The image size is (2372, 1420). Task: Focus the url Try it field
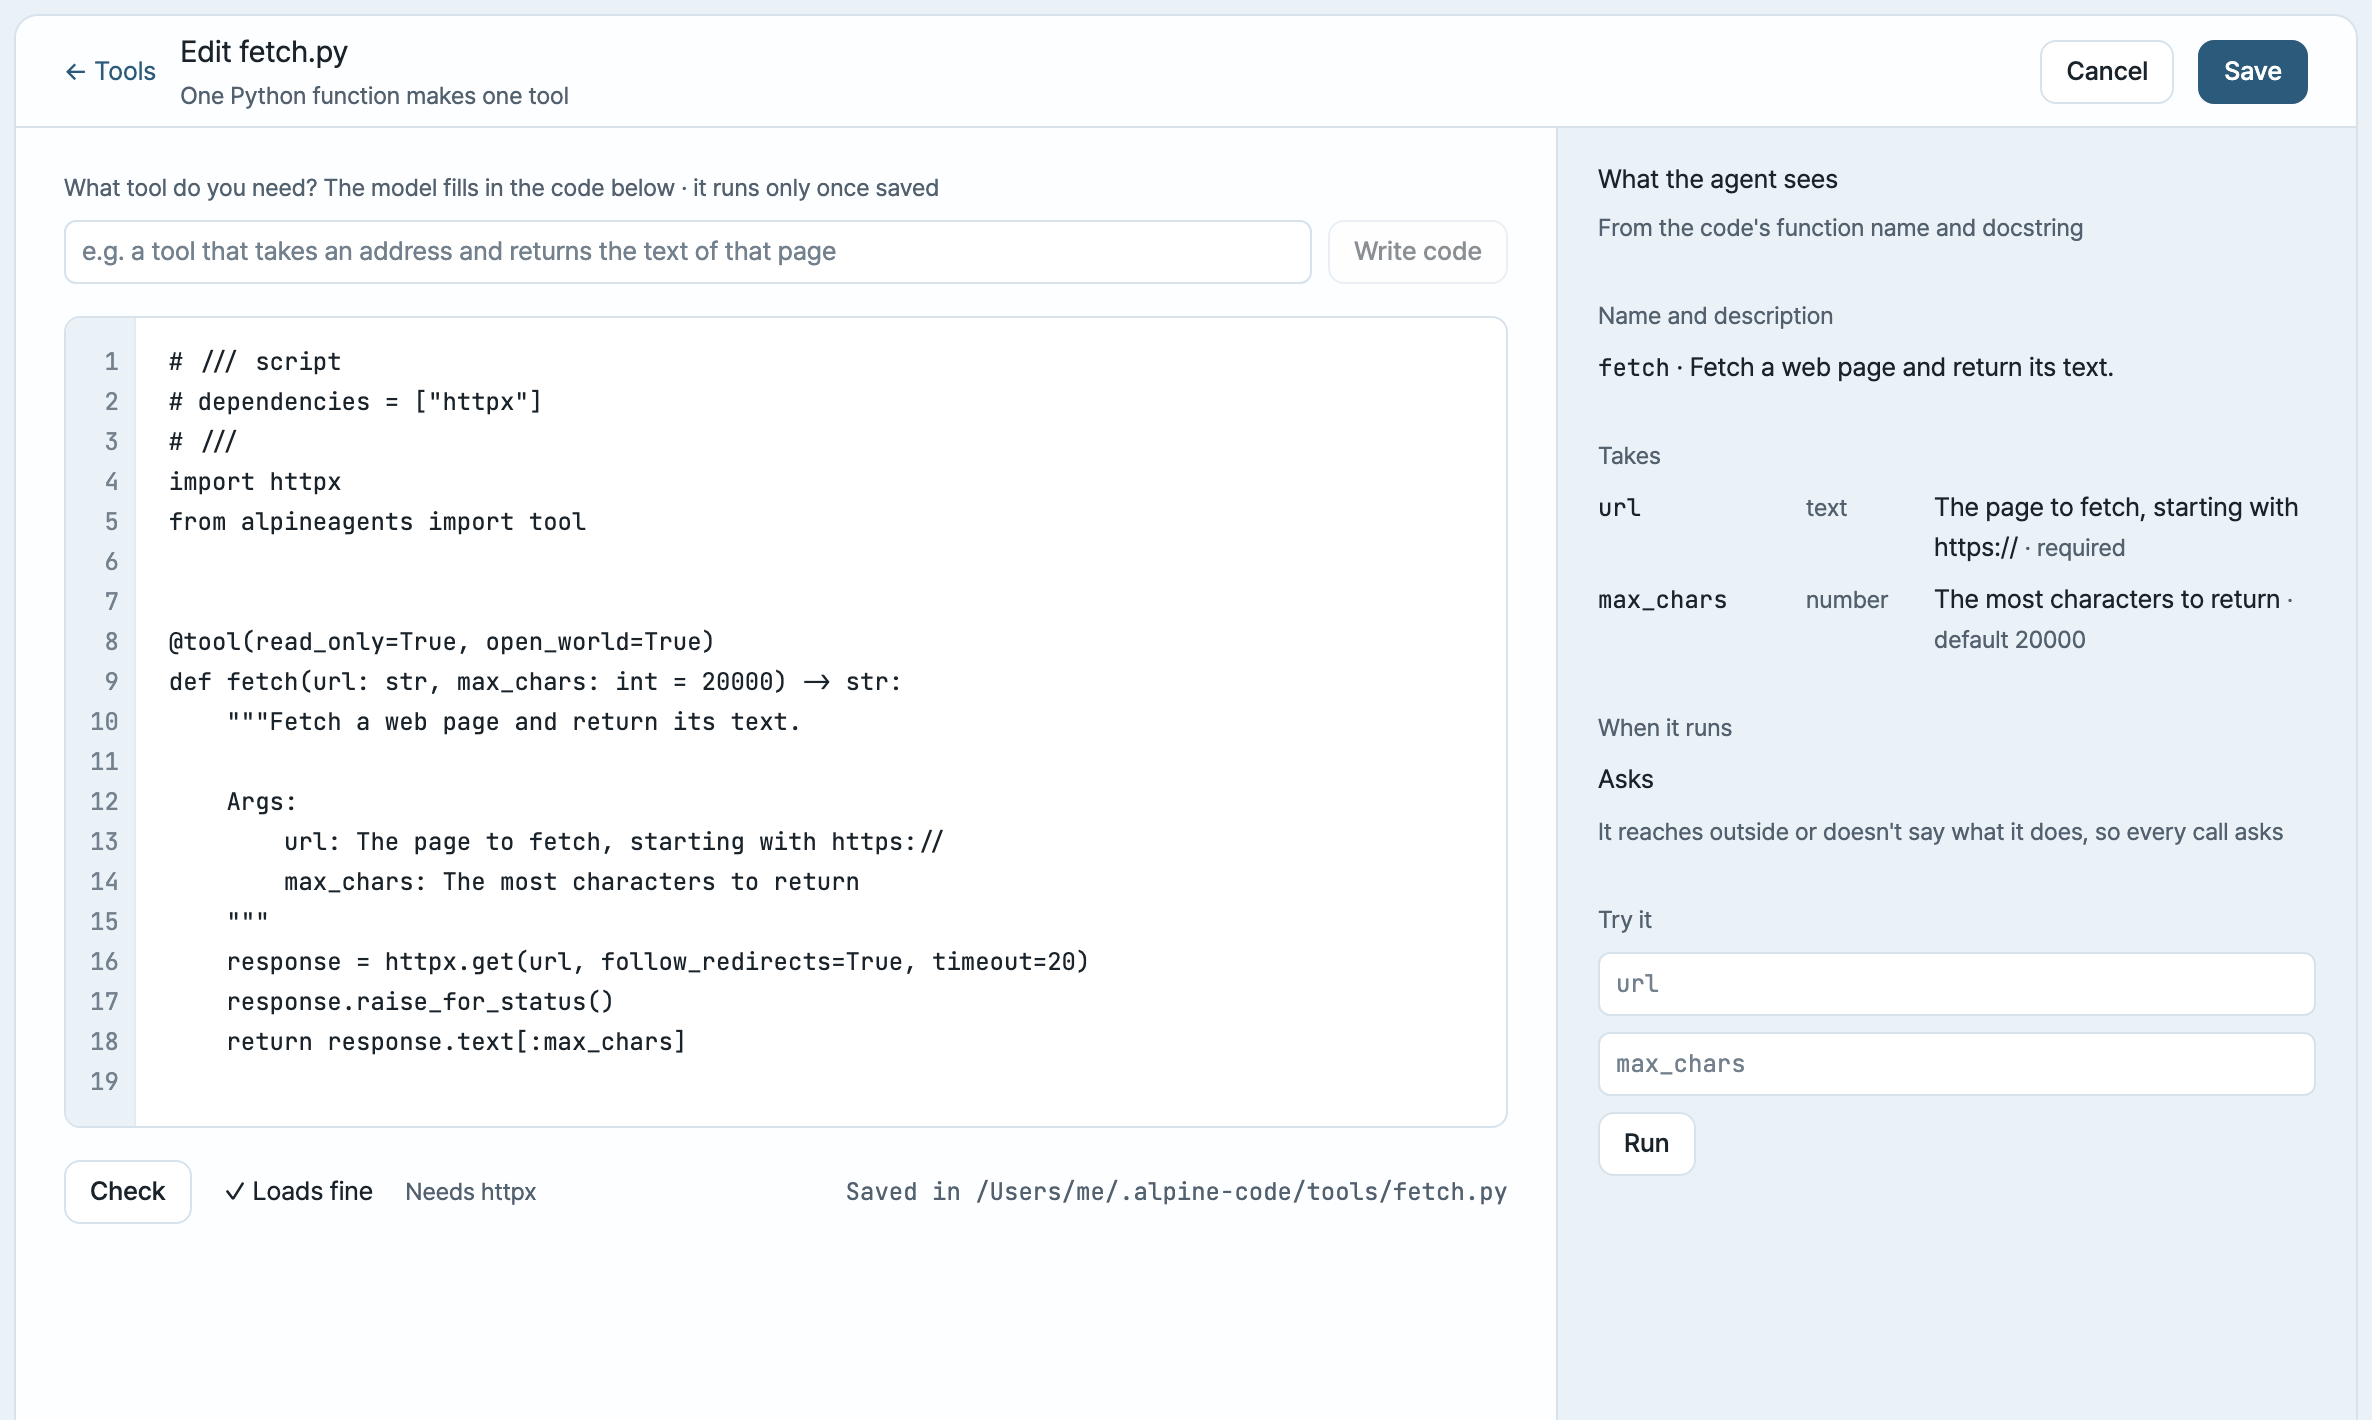(x=1956, y=984)
